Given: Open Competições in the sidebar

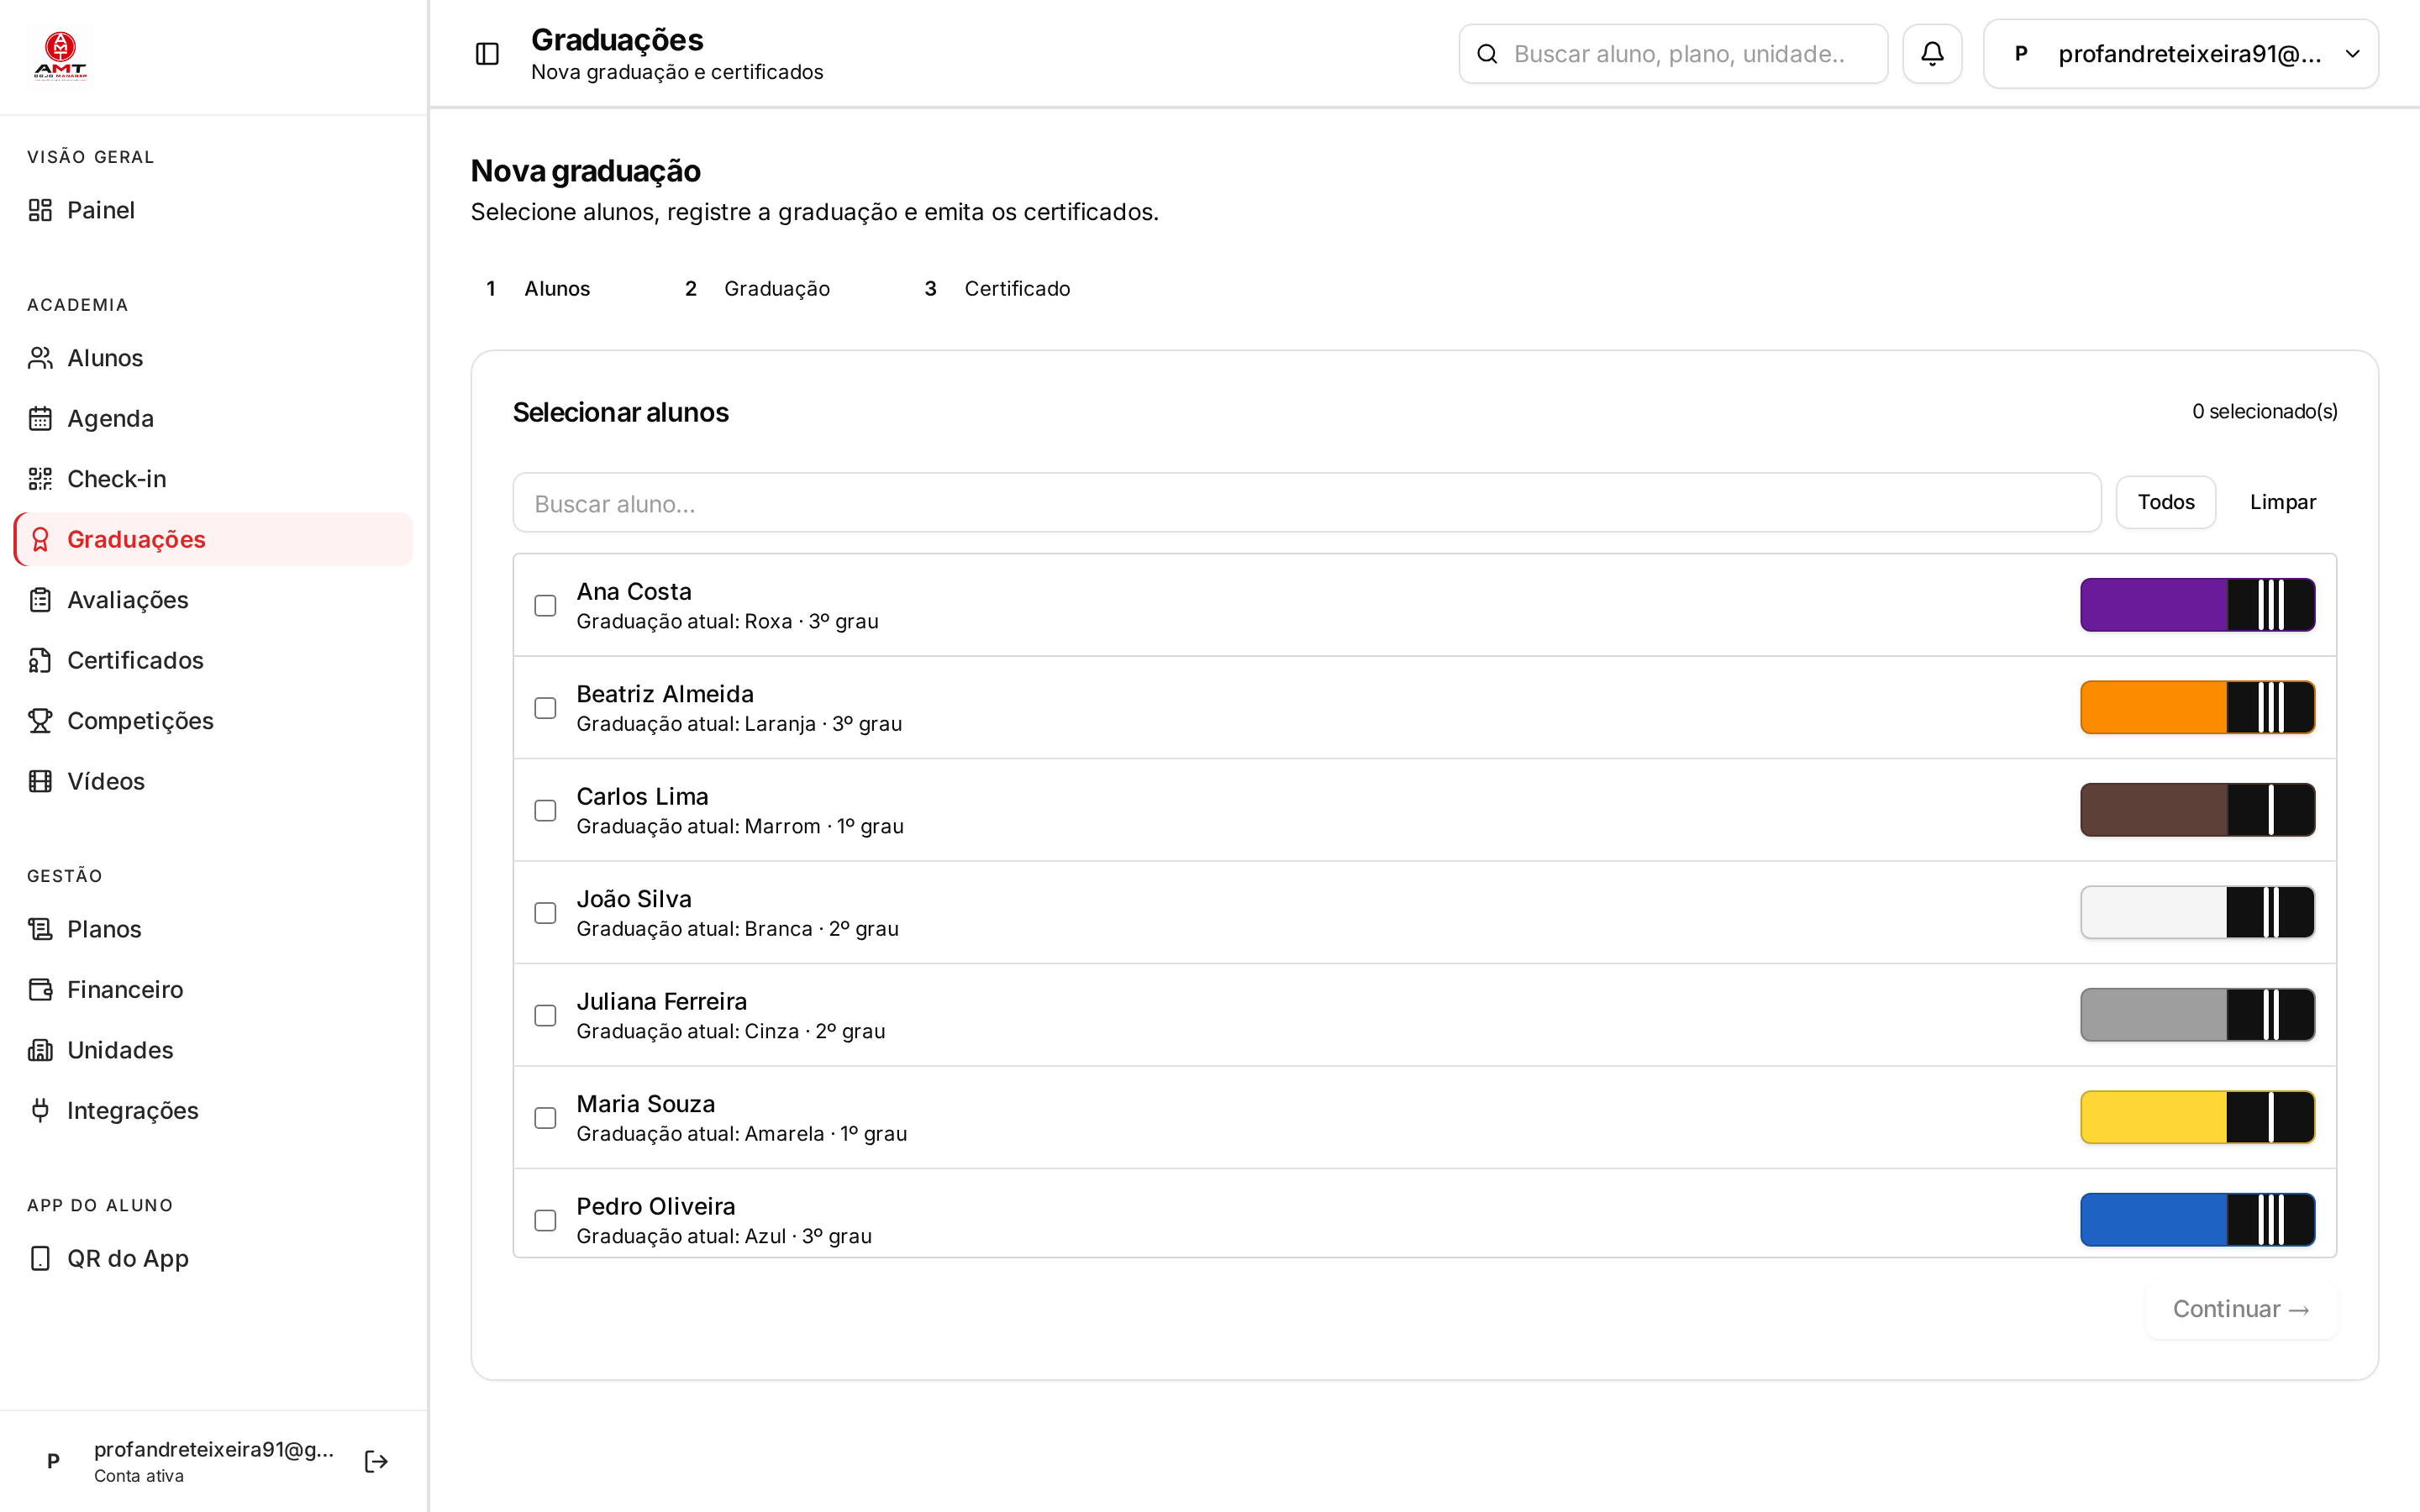Looking at the screenshot, I should coord(213,721).
